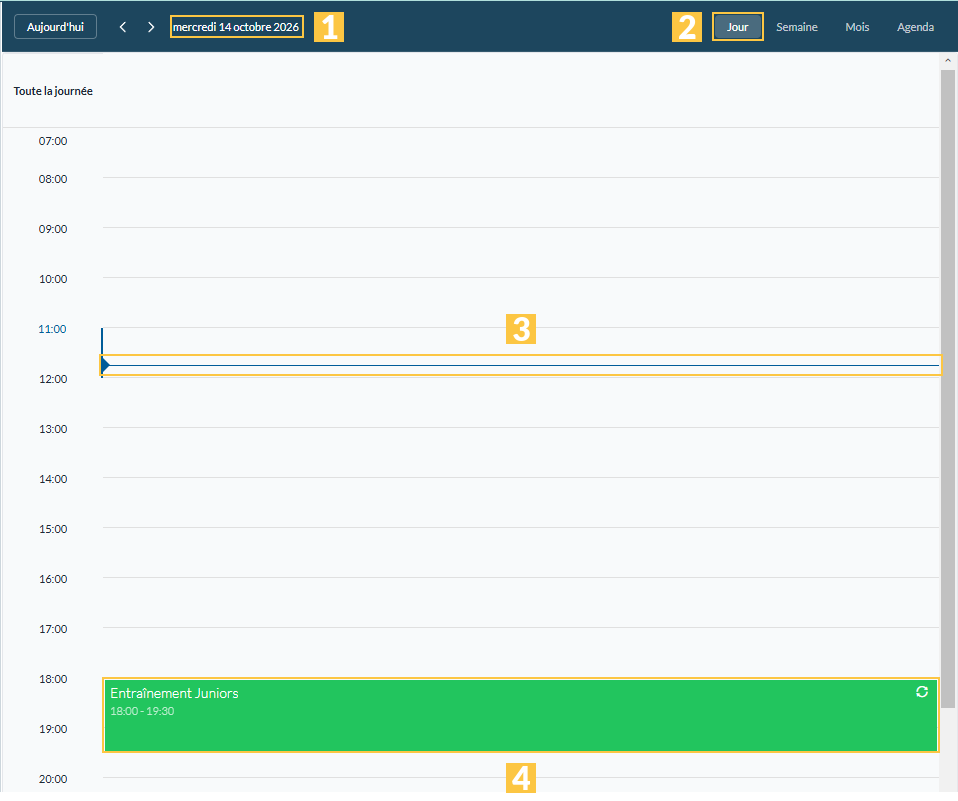Switch to the Mois view

[x=857, y=27]
